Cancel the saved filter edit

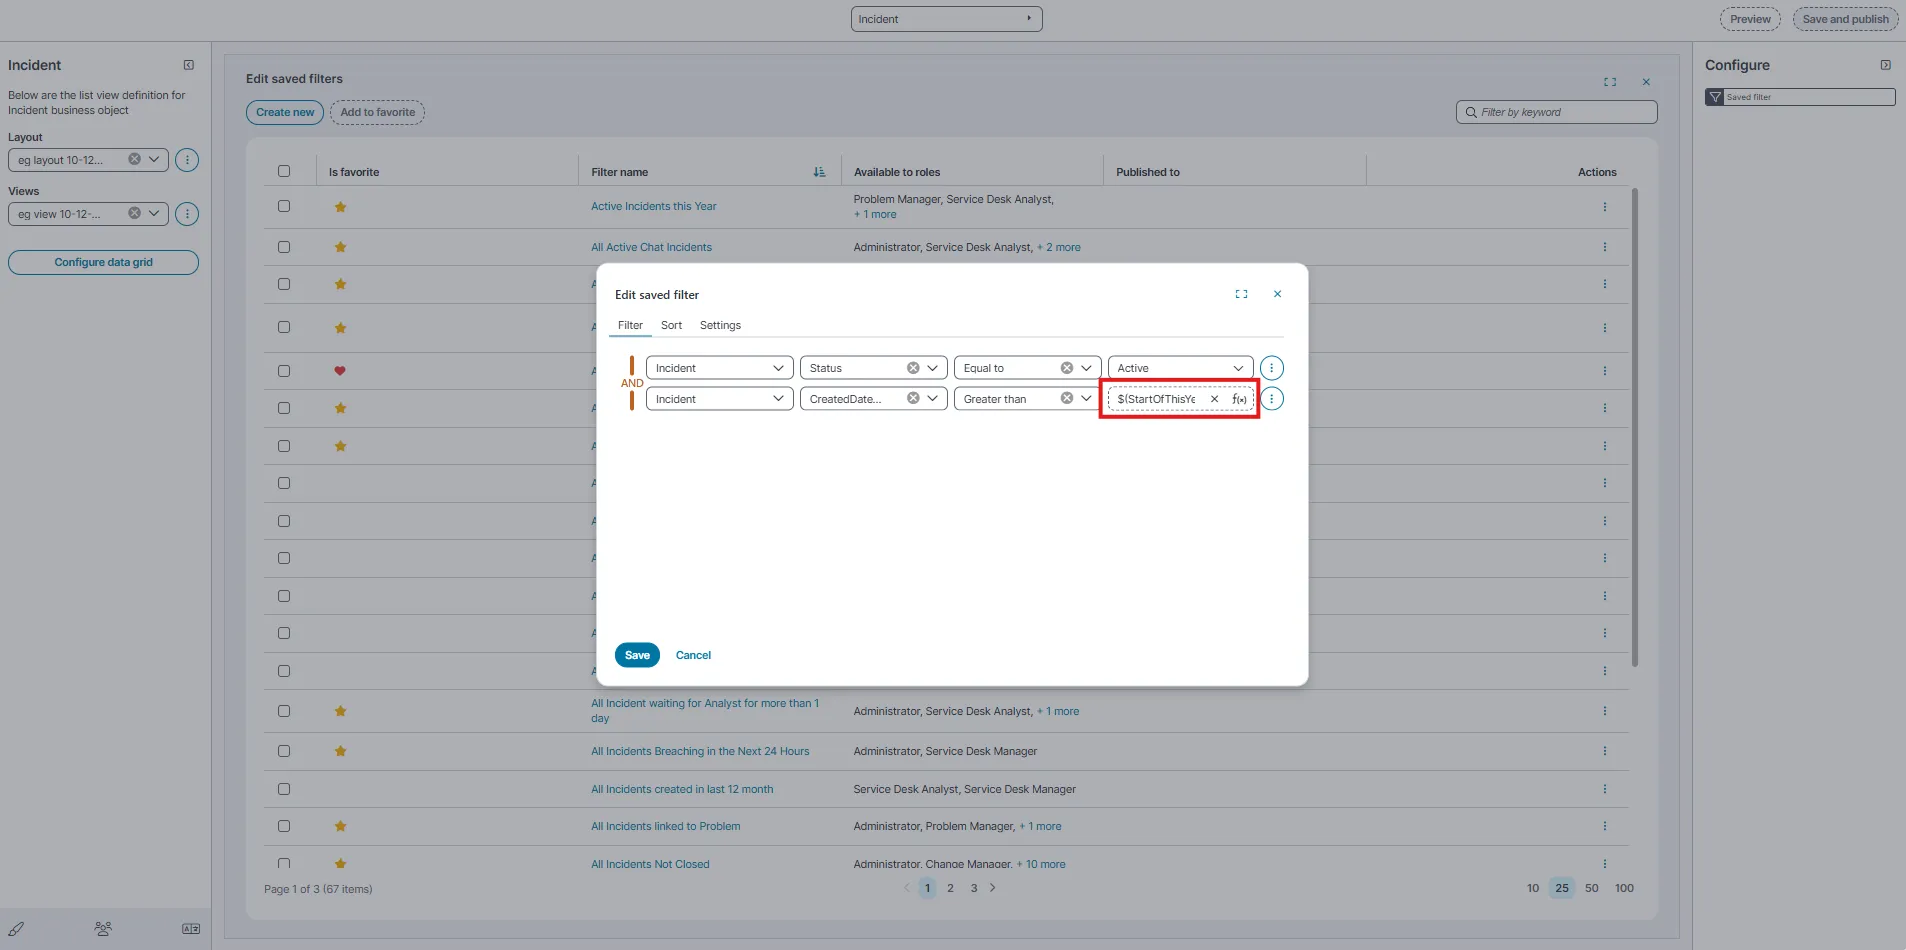pyautogui.click(x=693, y=655)
